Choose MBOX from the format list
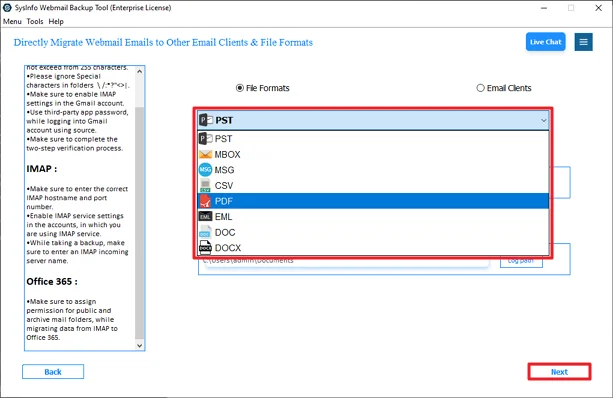Viewport: 613px width, 398px height. point(373,154)
